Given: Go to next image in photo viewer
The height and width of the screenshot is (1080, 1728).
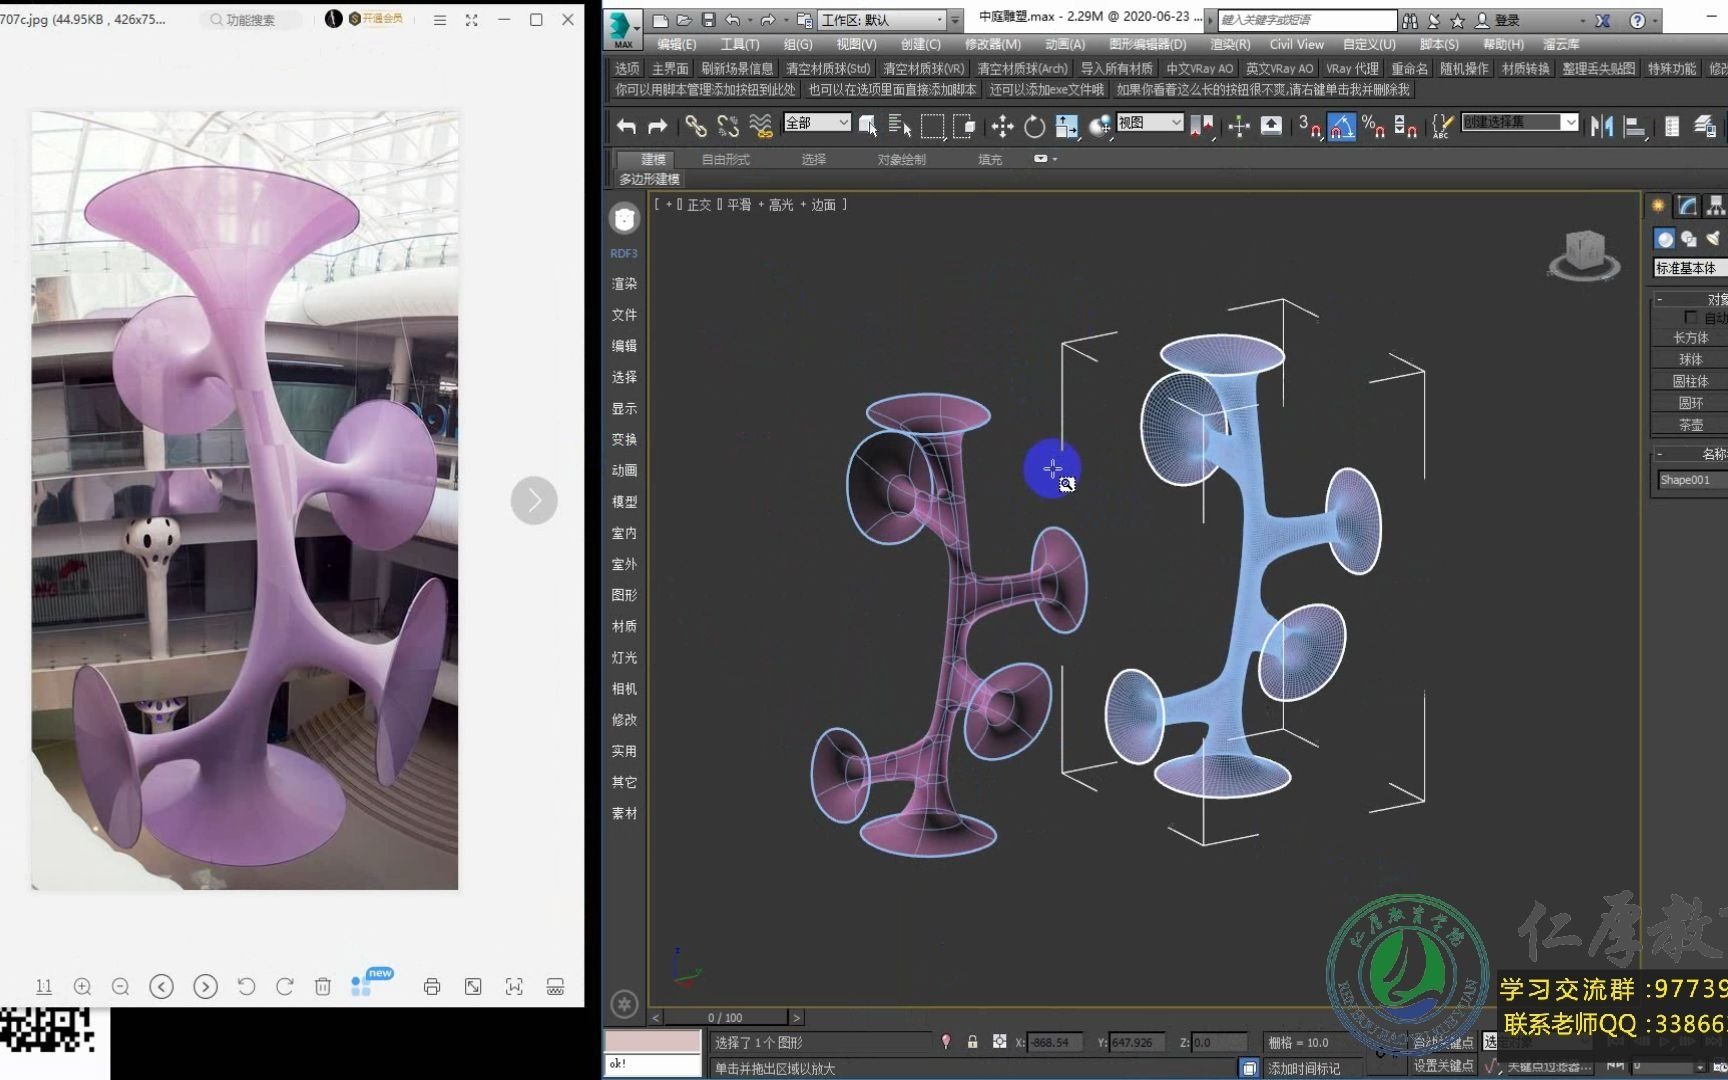Looking at the screenshot, I should point(534,500).
